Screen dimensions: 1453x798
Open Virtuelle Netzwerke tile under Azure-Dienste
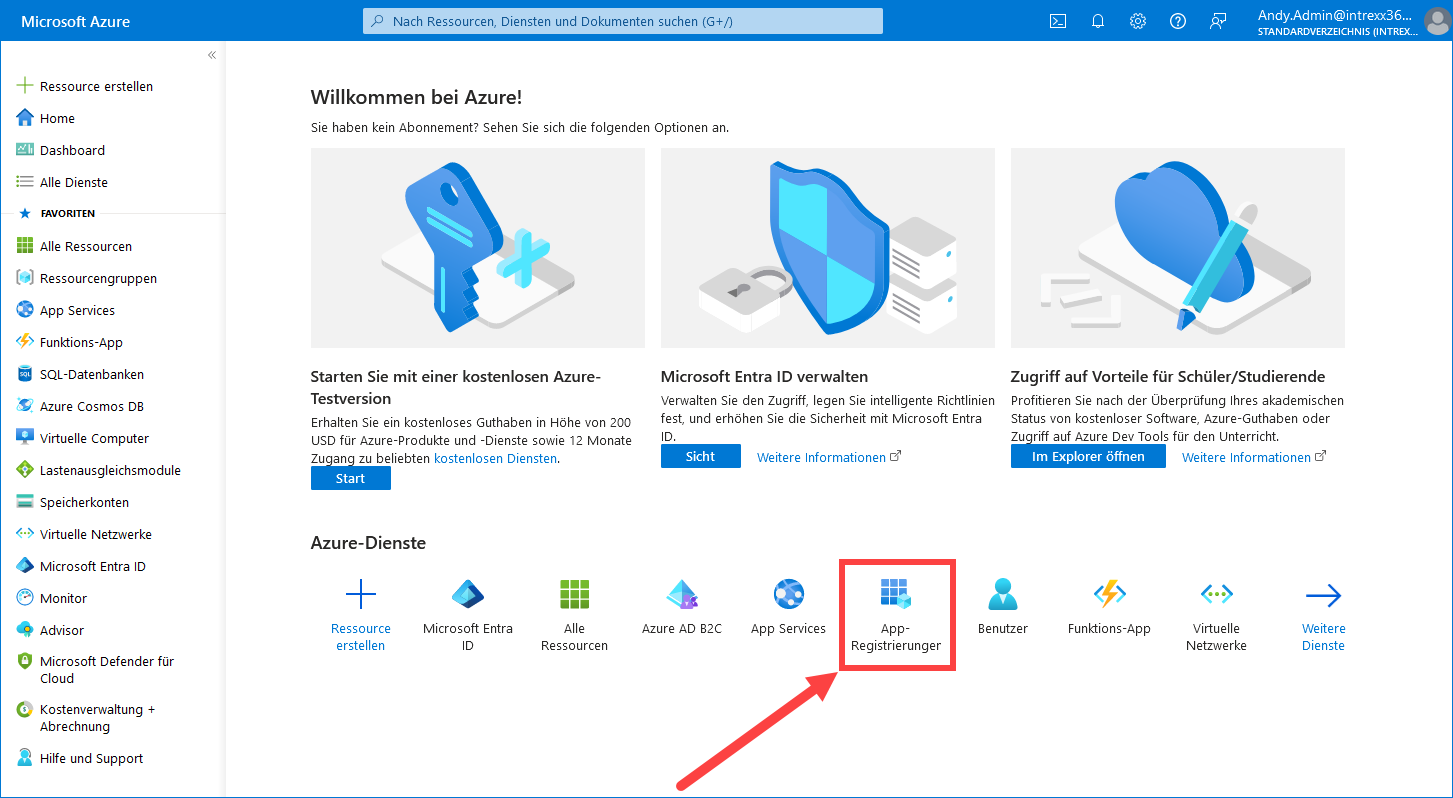click(1217, 615)
